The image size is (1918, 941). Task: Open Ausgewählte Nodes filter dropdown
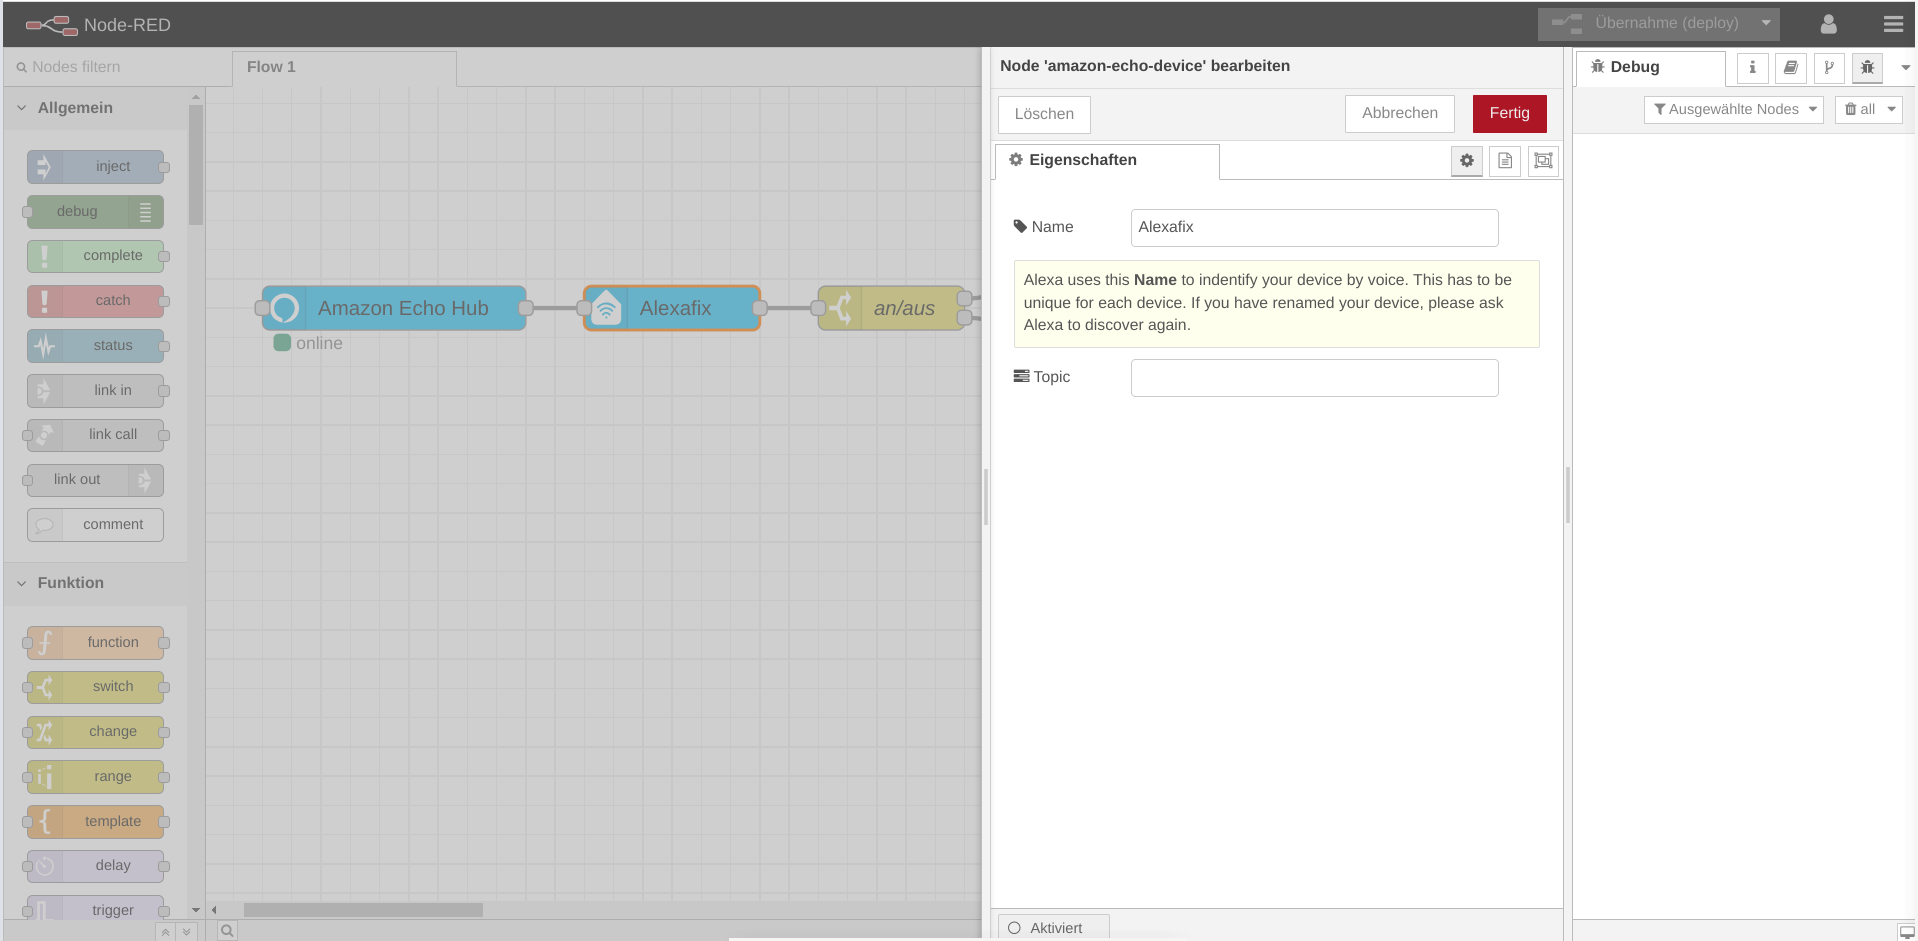tap(1734, 110)
